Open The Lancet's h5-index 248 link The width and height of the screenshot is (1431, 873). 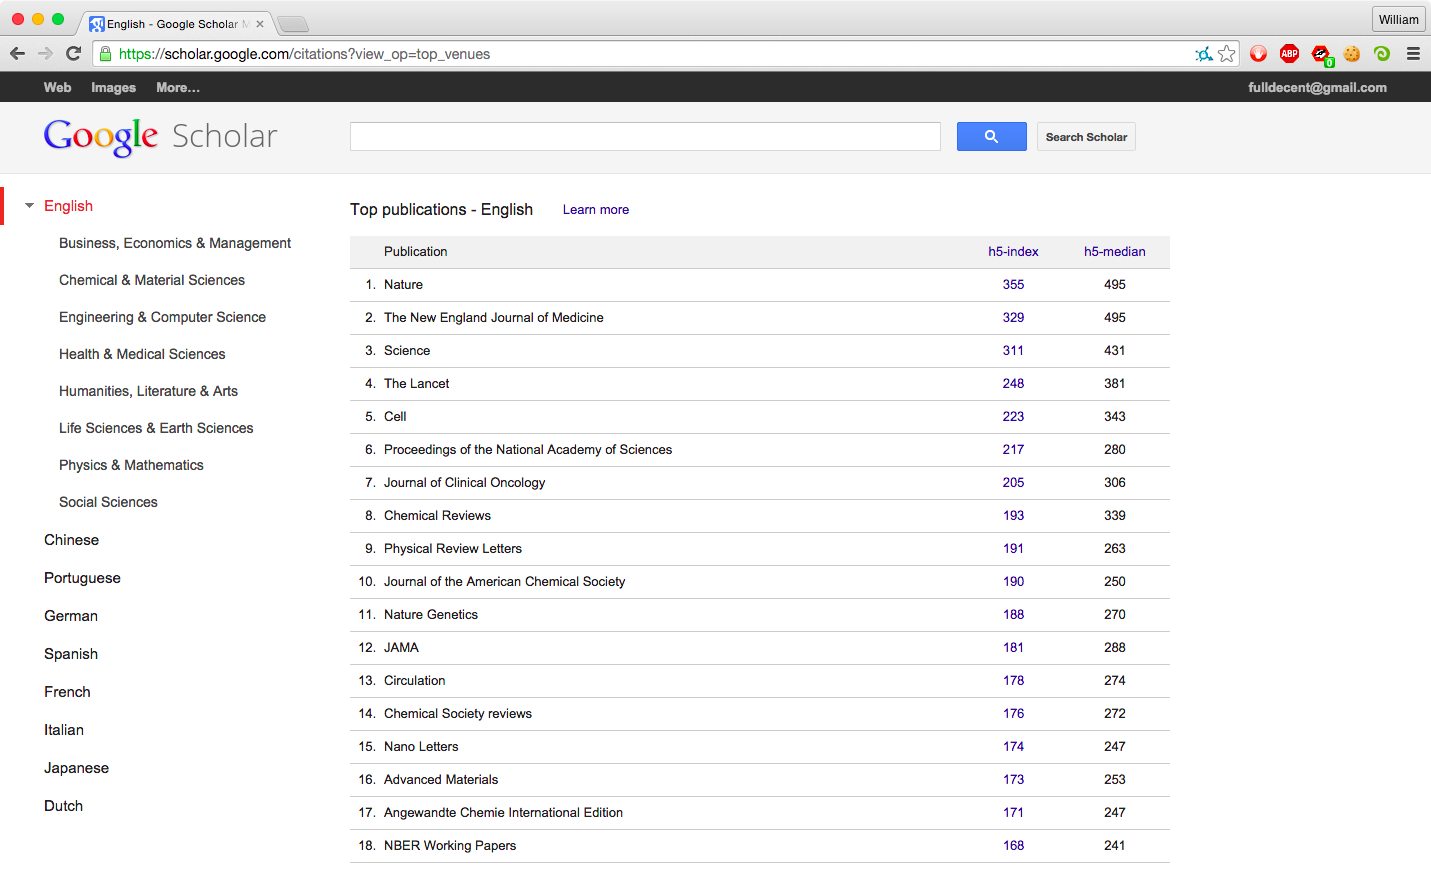[x=1013, y=384]
